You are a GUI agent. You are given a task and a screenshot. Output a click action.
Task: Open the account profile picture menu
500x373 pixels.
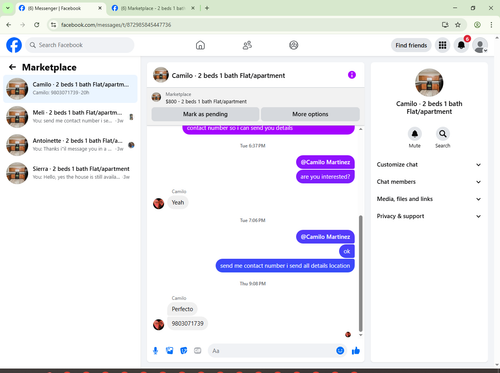(480, 45)
